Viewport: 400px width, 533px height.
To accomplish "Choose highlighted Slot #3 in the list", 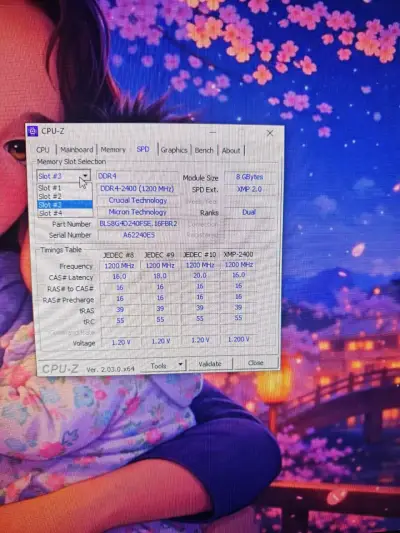I will 64,205.
